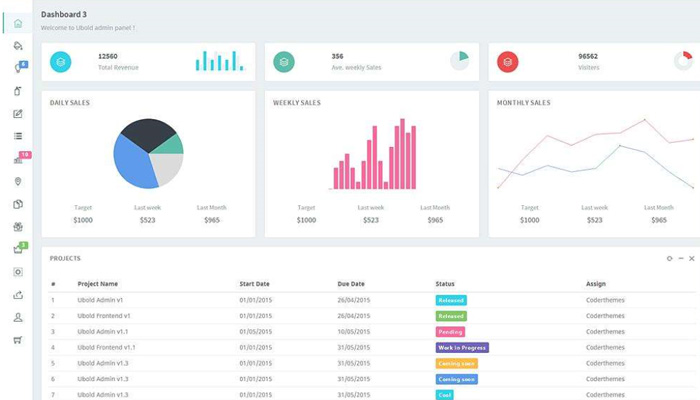This screenshot has height=400, width=700.
Task: Click the '96562' Visitors value
Action: click(x=588, y=56)
